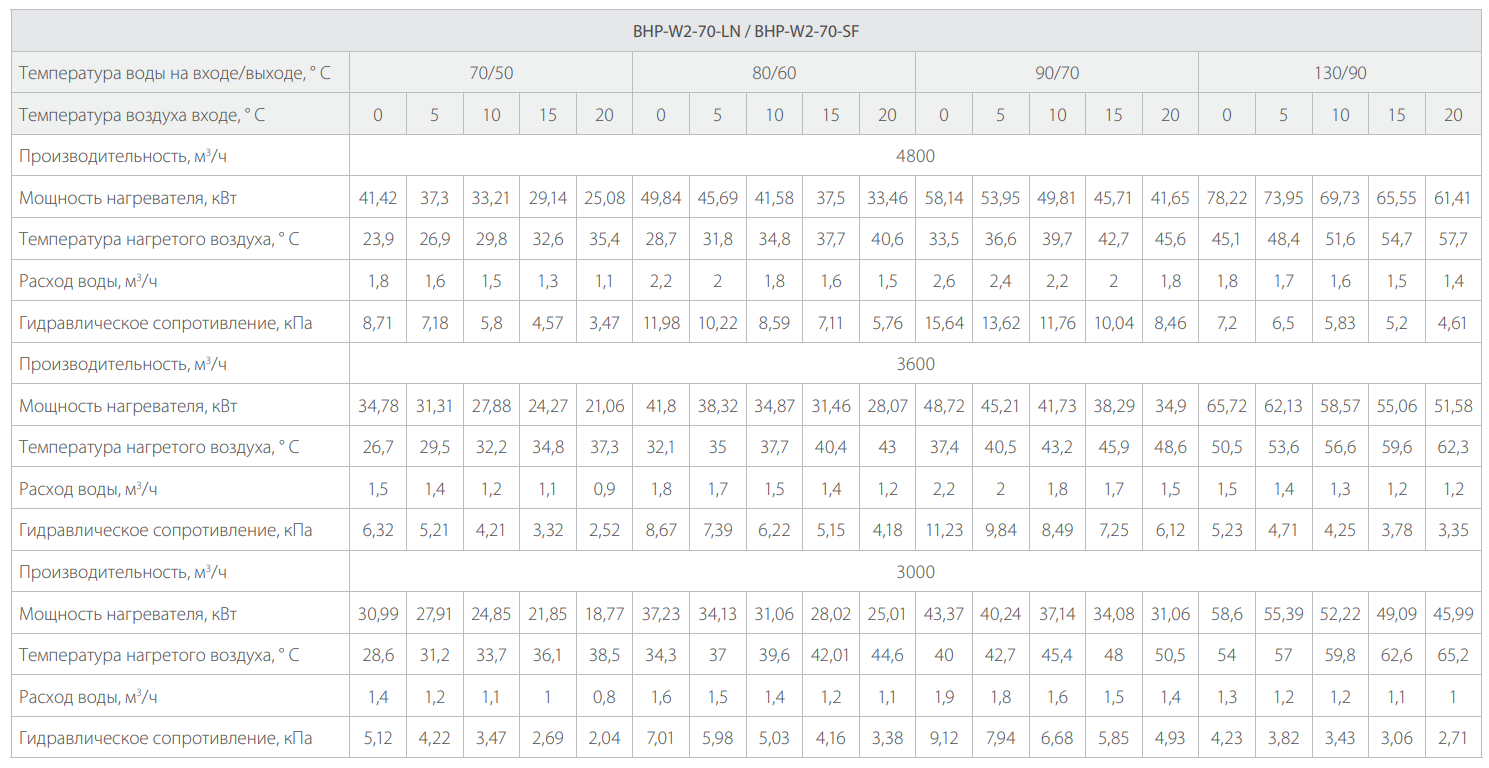Click the heated air temperature cell 62,3

click(x=1453, y=447)
